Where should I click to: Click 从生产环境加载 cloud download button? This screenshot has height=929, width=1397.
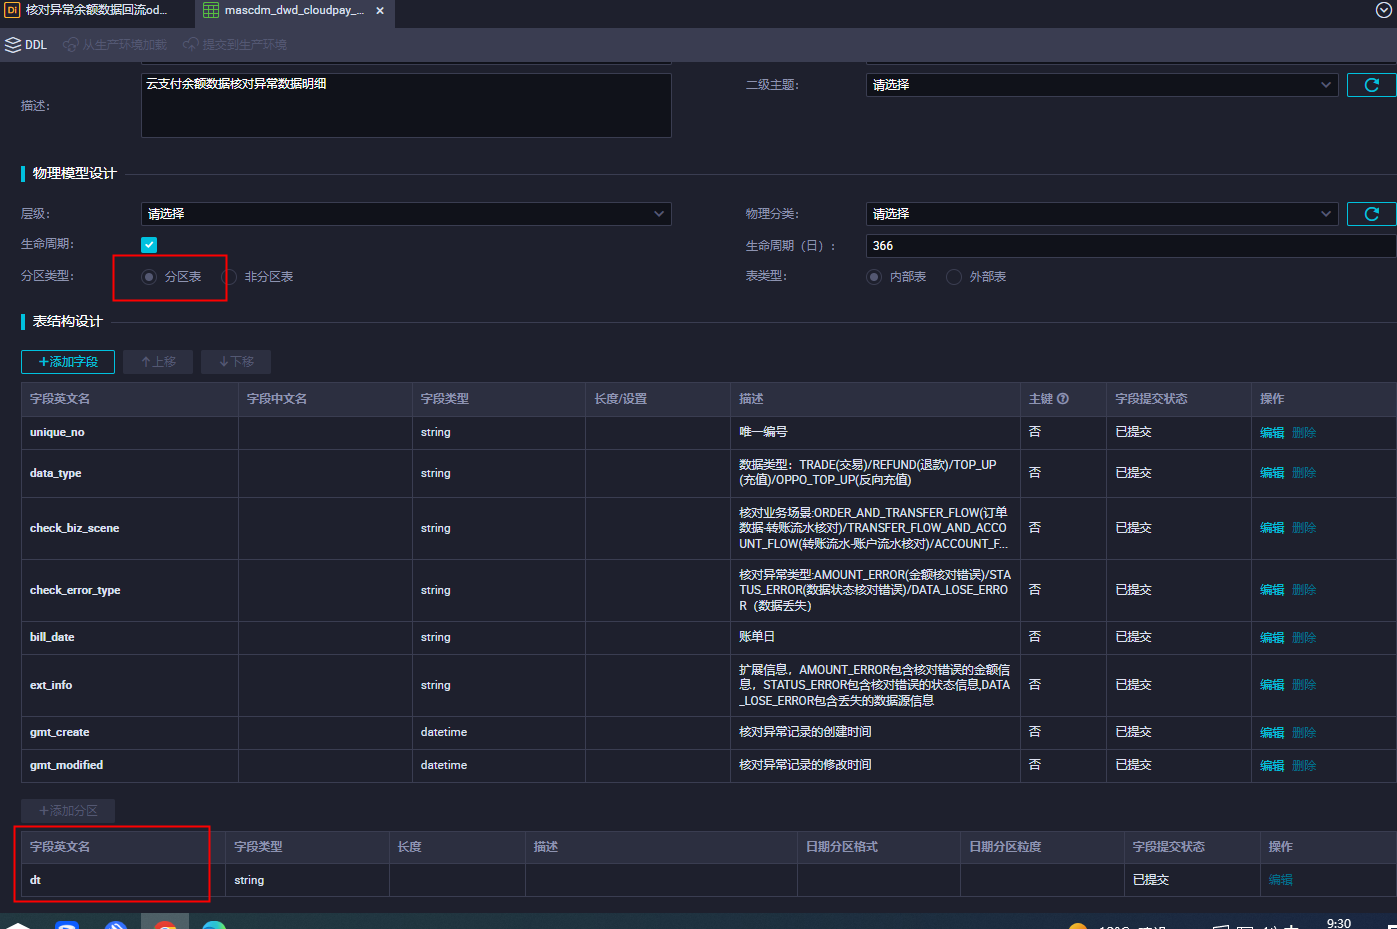pyautogui.click(x=115, y=45)
